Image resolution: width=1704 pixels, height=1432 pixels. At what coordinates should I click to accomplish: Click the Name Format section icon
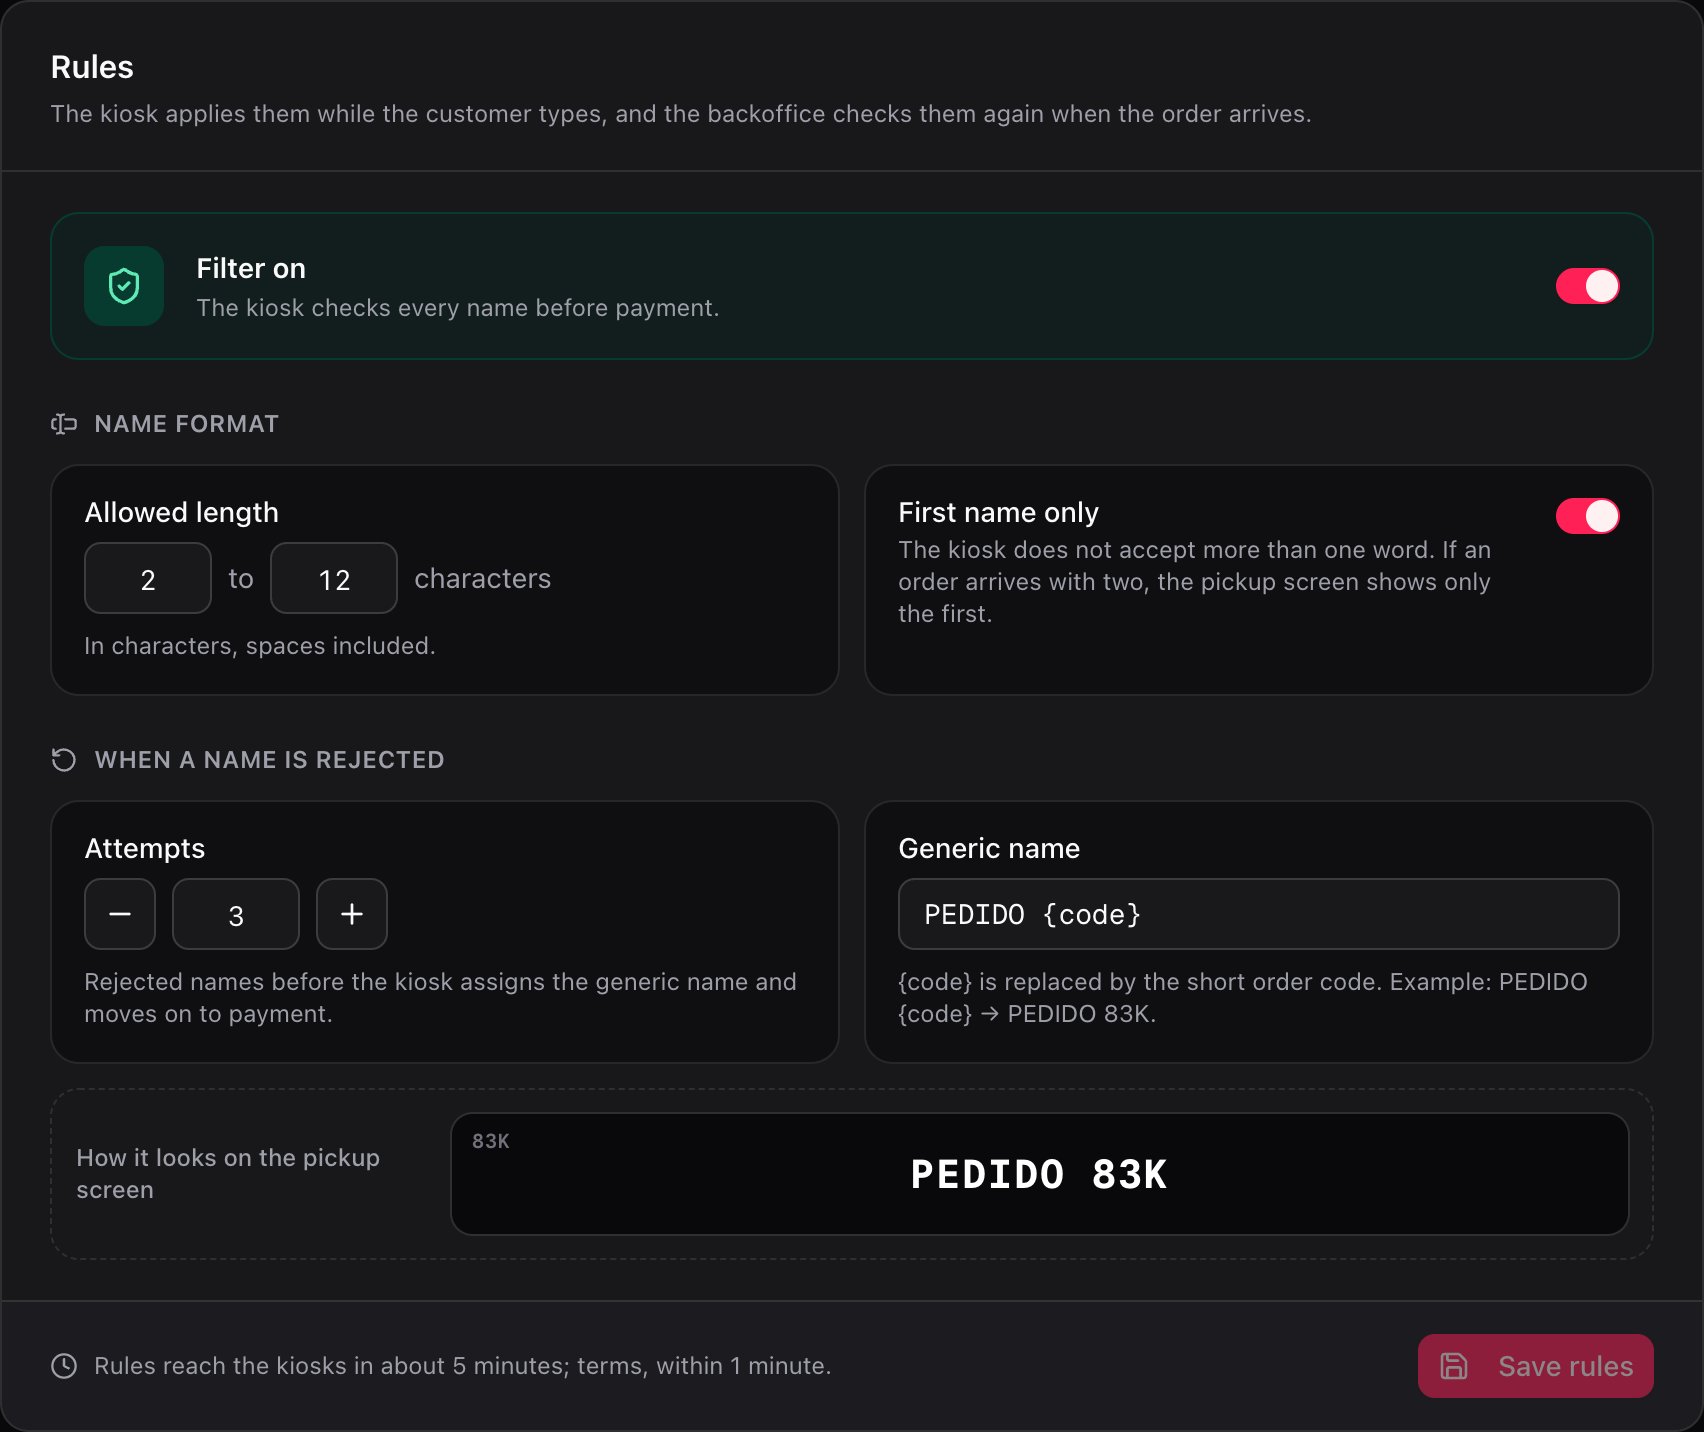click(64, 424)
